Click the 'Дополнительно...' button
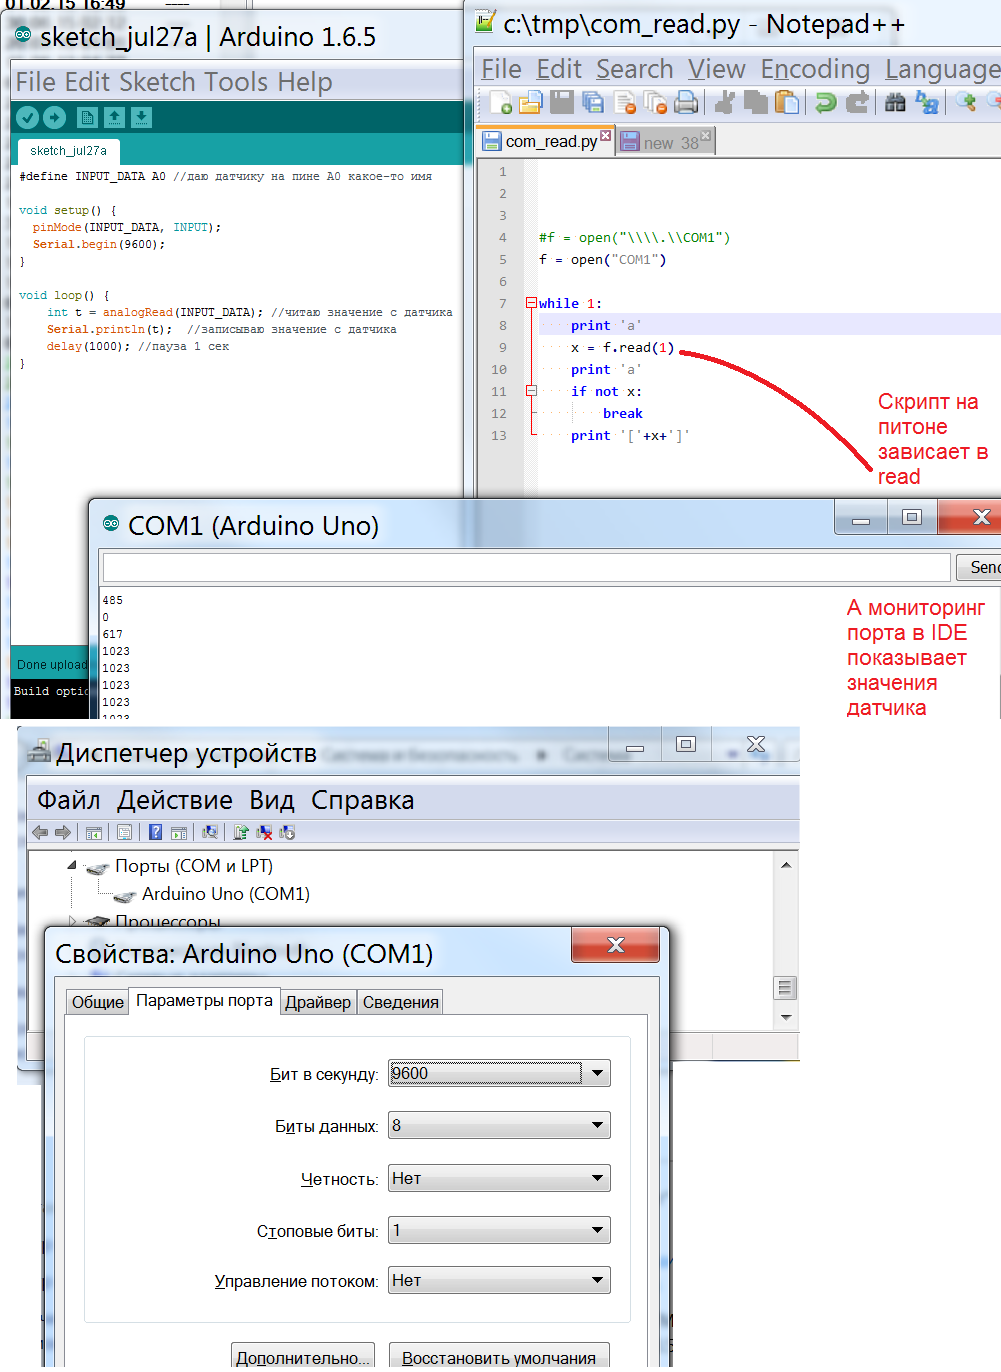Image resolution: width=1001 pixels, height=1372 pixels. tap(303, 1356)
